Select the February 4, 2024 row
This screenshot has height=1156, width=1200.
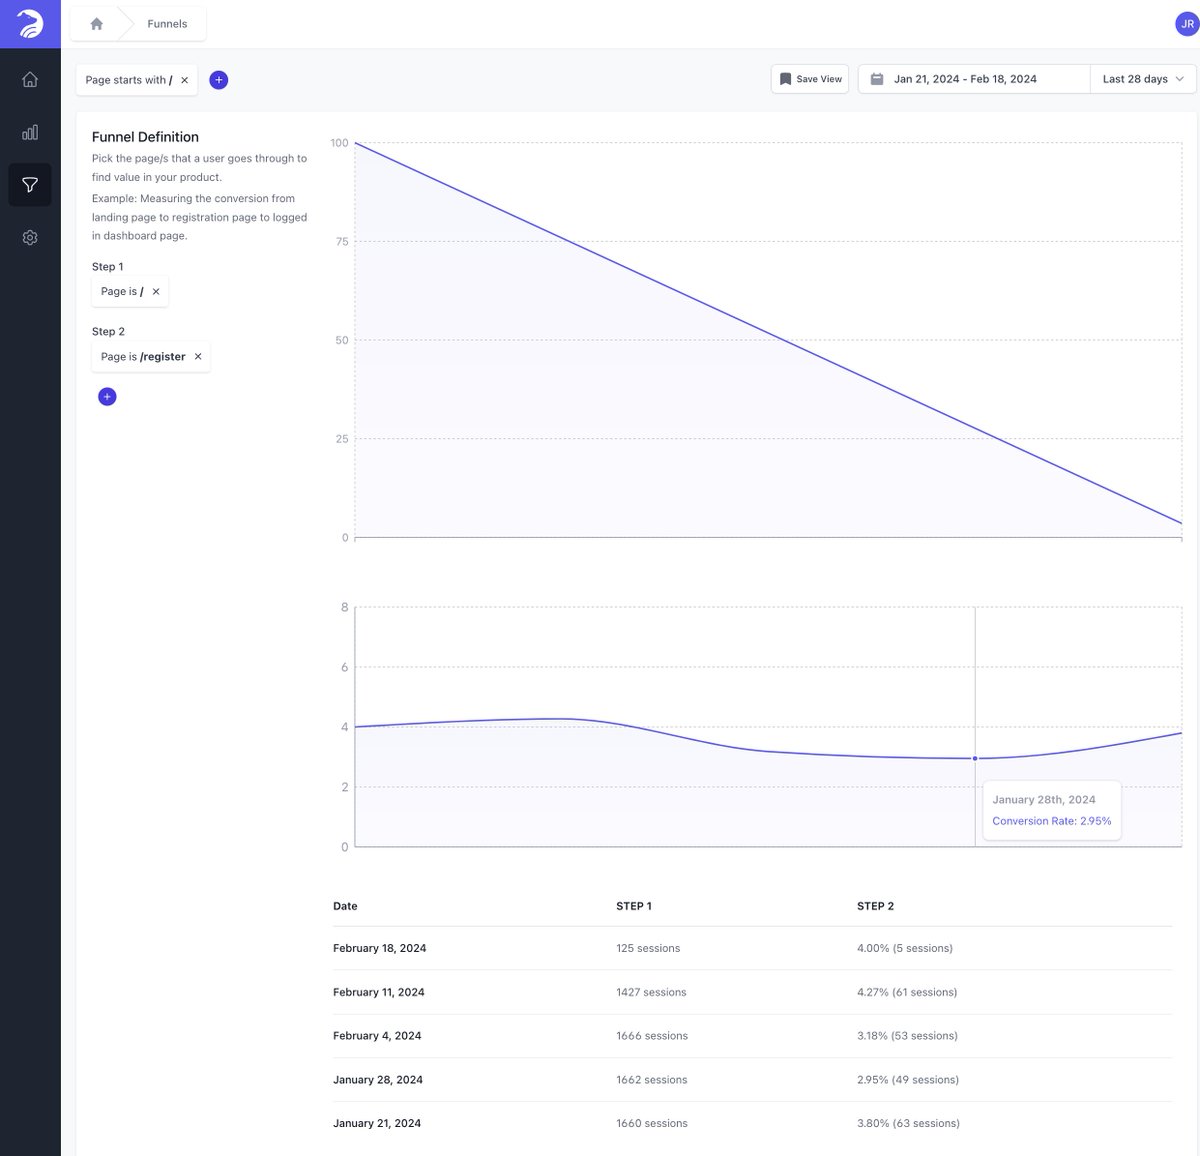coord(752,1036)
